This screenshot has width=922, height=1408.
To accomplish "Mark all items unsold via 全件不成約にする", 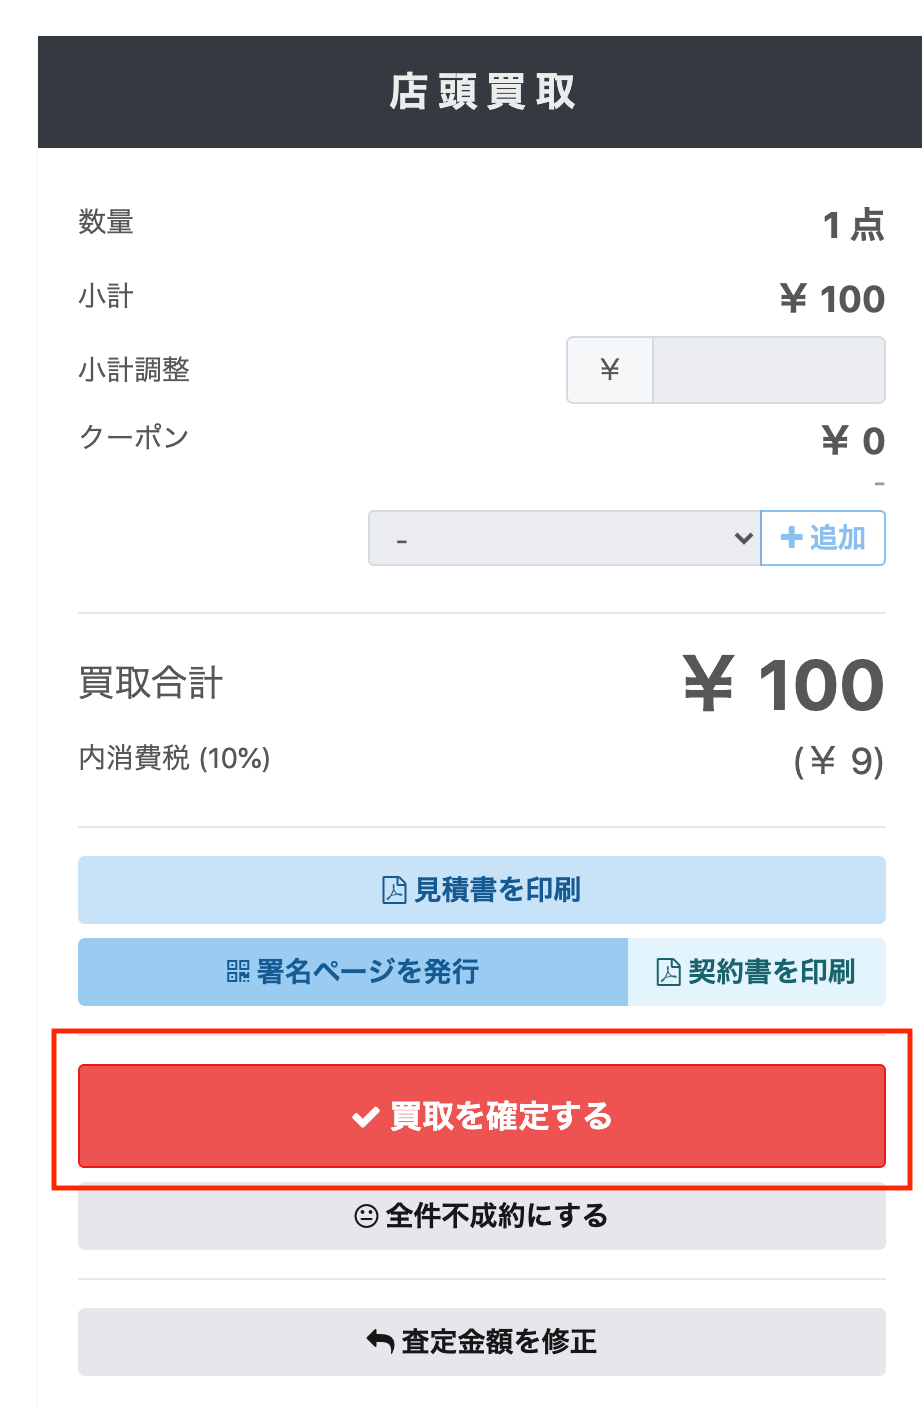I will point(482,1216).
